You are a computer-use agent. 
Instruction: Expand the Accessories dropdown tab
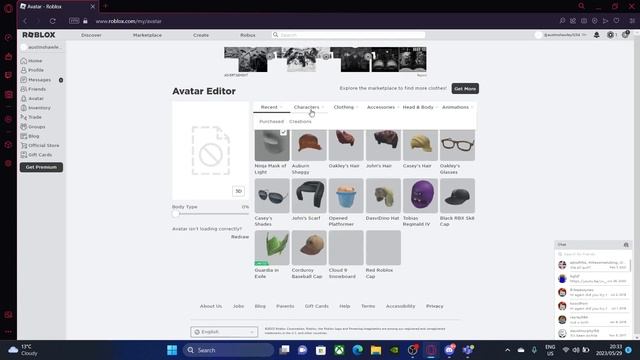click(383, 107)
